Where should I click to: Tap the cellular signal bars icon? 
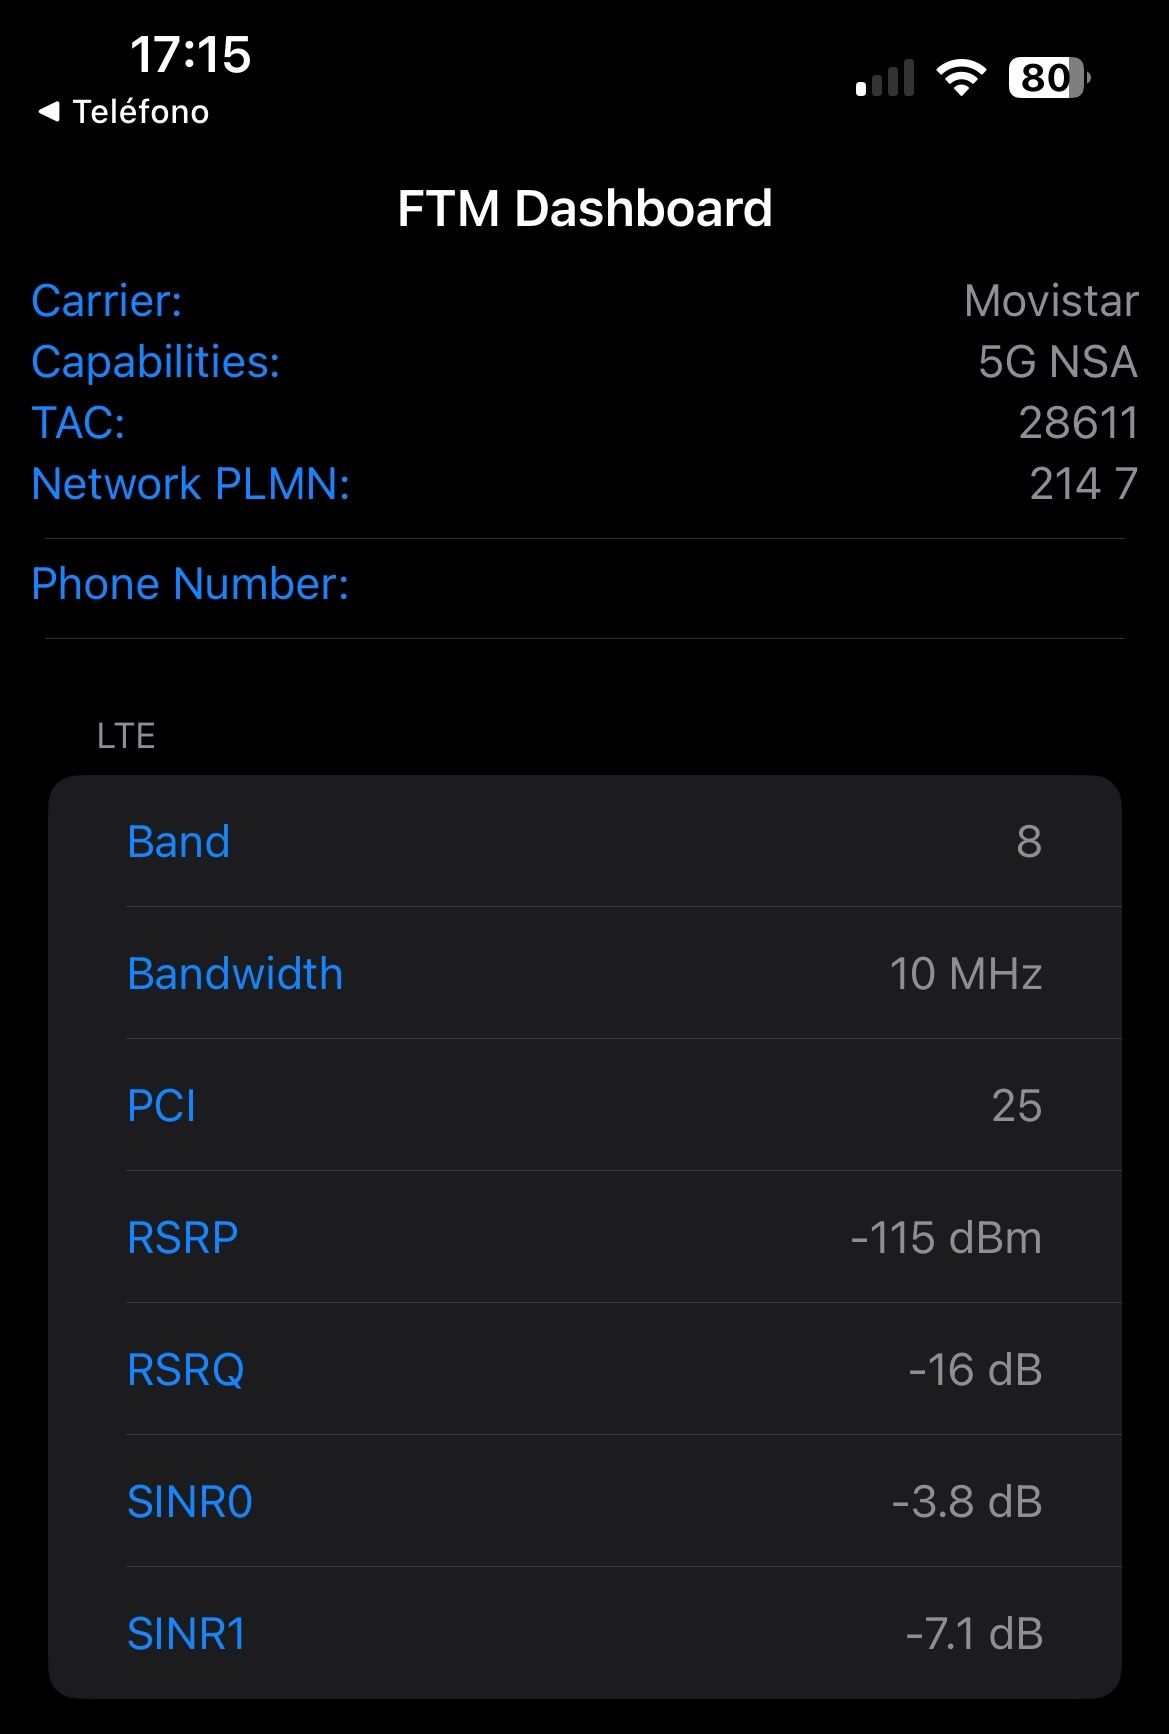click(885, 78)
